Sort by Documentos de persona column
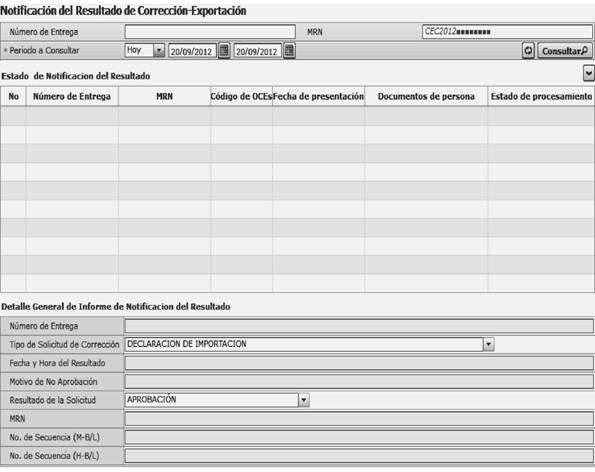This screenshot has width=595, height=472. point(426,96)
